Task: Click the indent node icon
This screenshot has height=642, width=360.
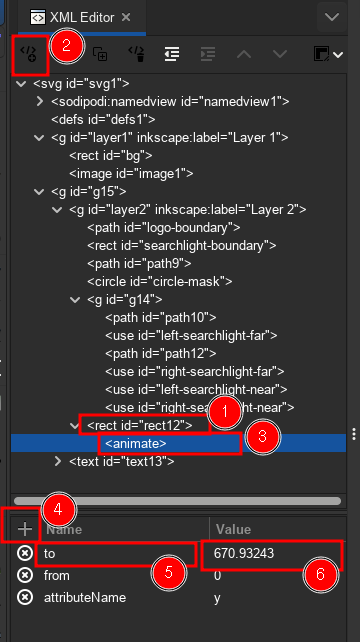Action: (x=208, y=54)
